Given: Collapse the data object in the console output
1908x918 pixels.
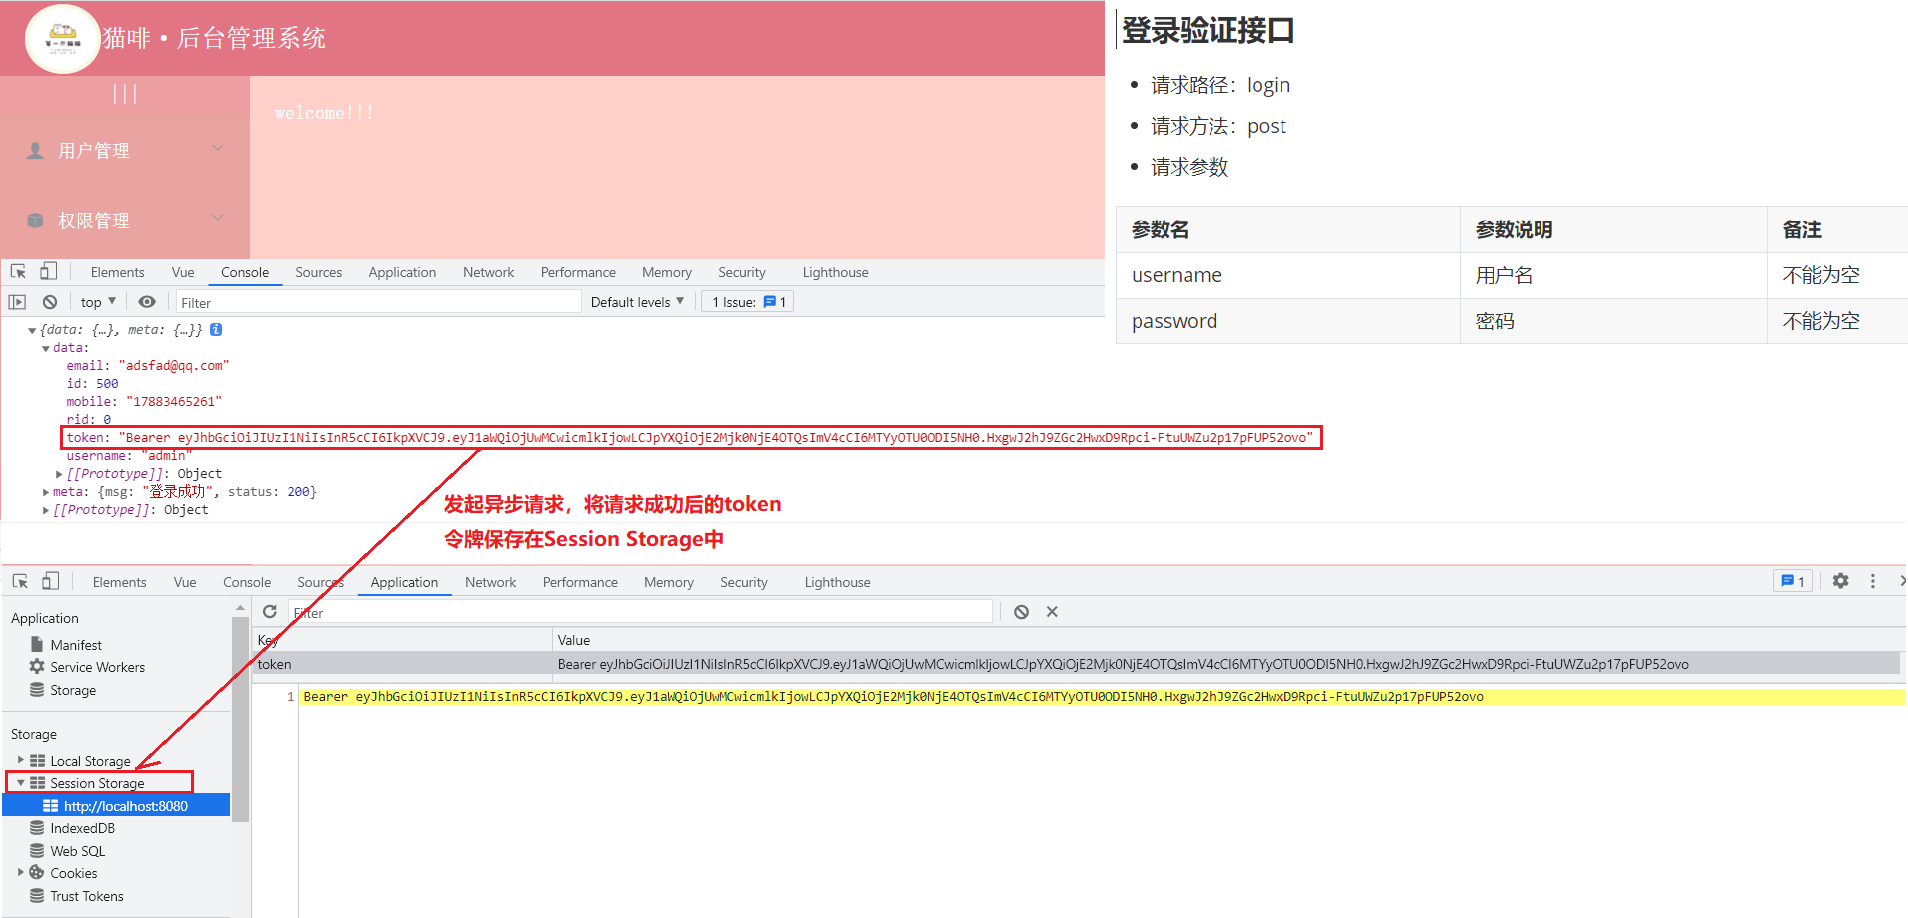Looking at the screenshot, I should 46,347.
